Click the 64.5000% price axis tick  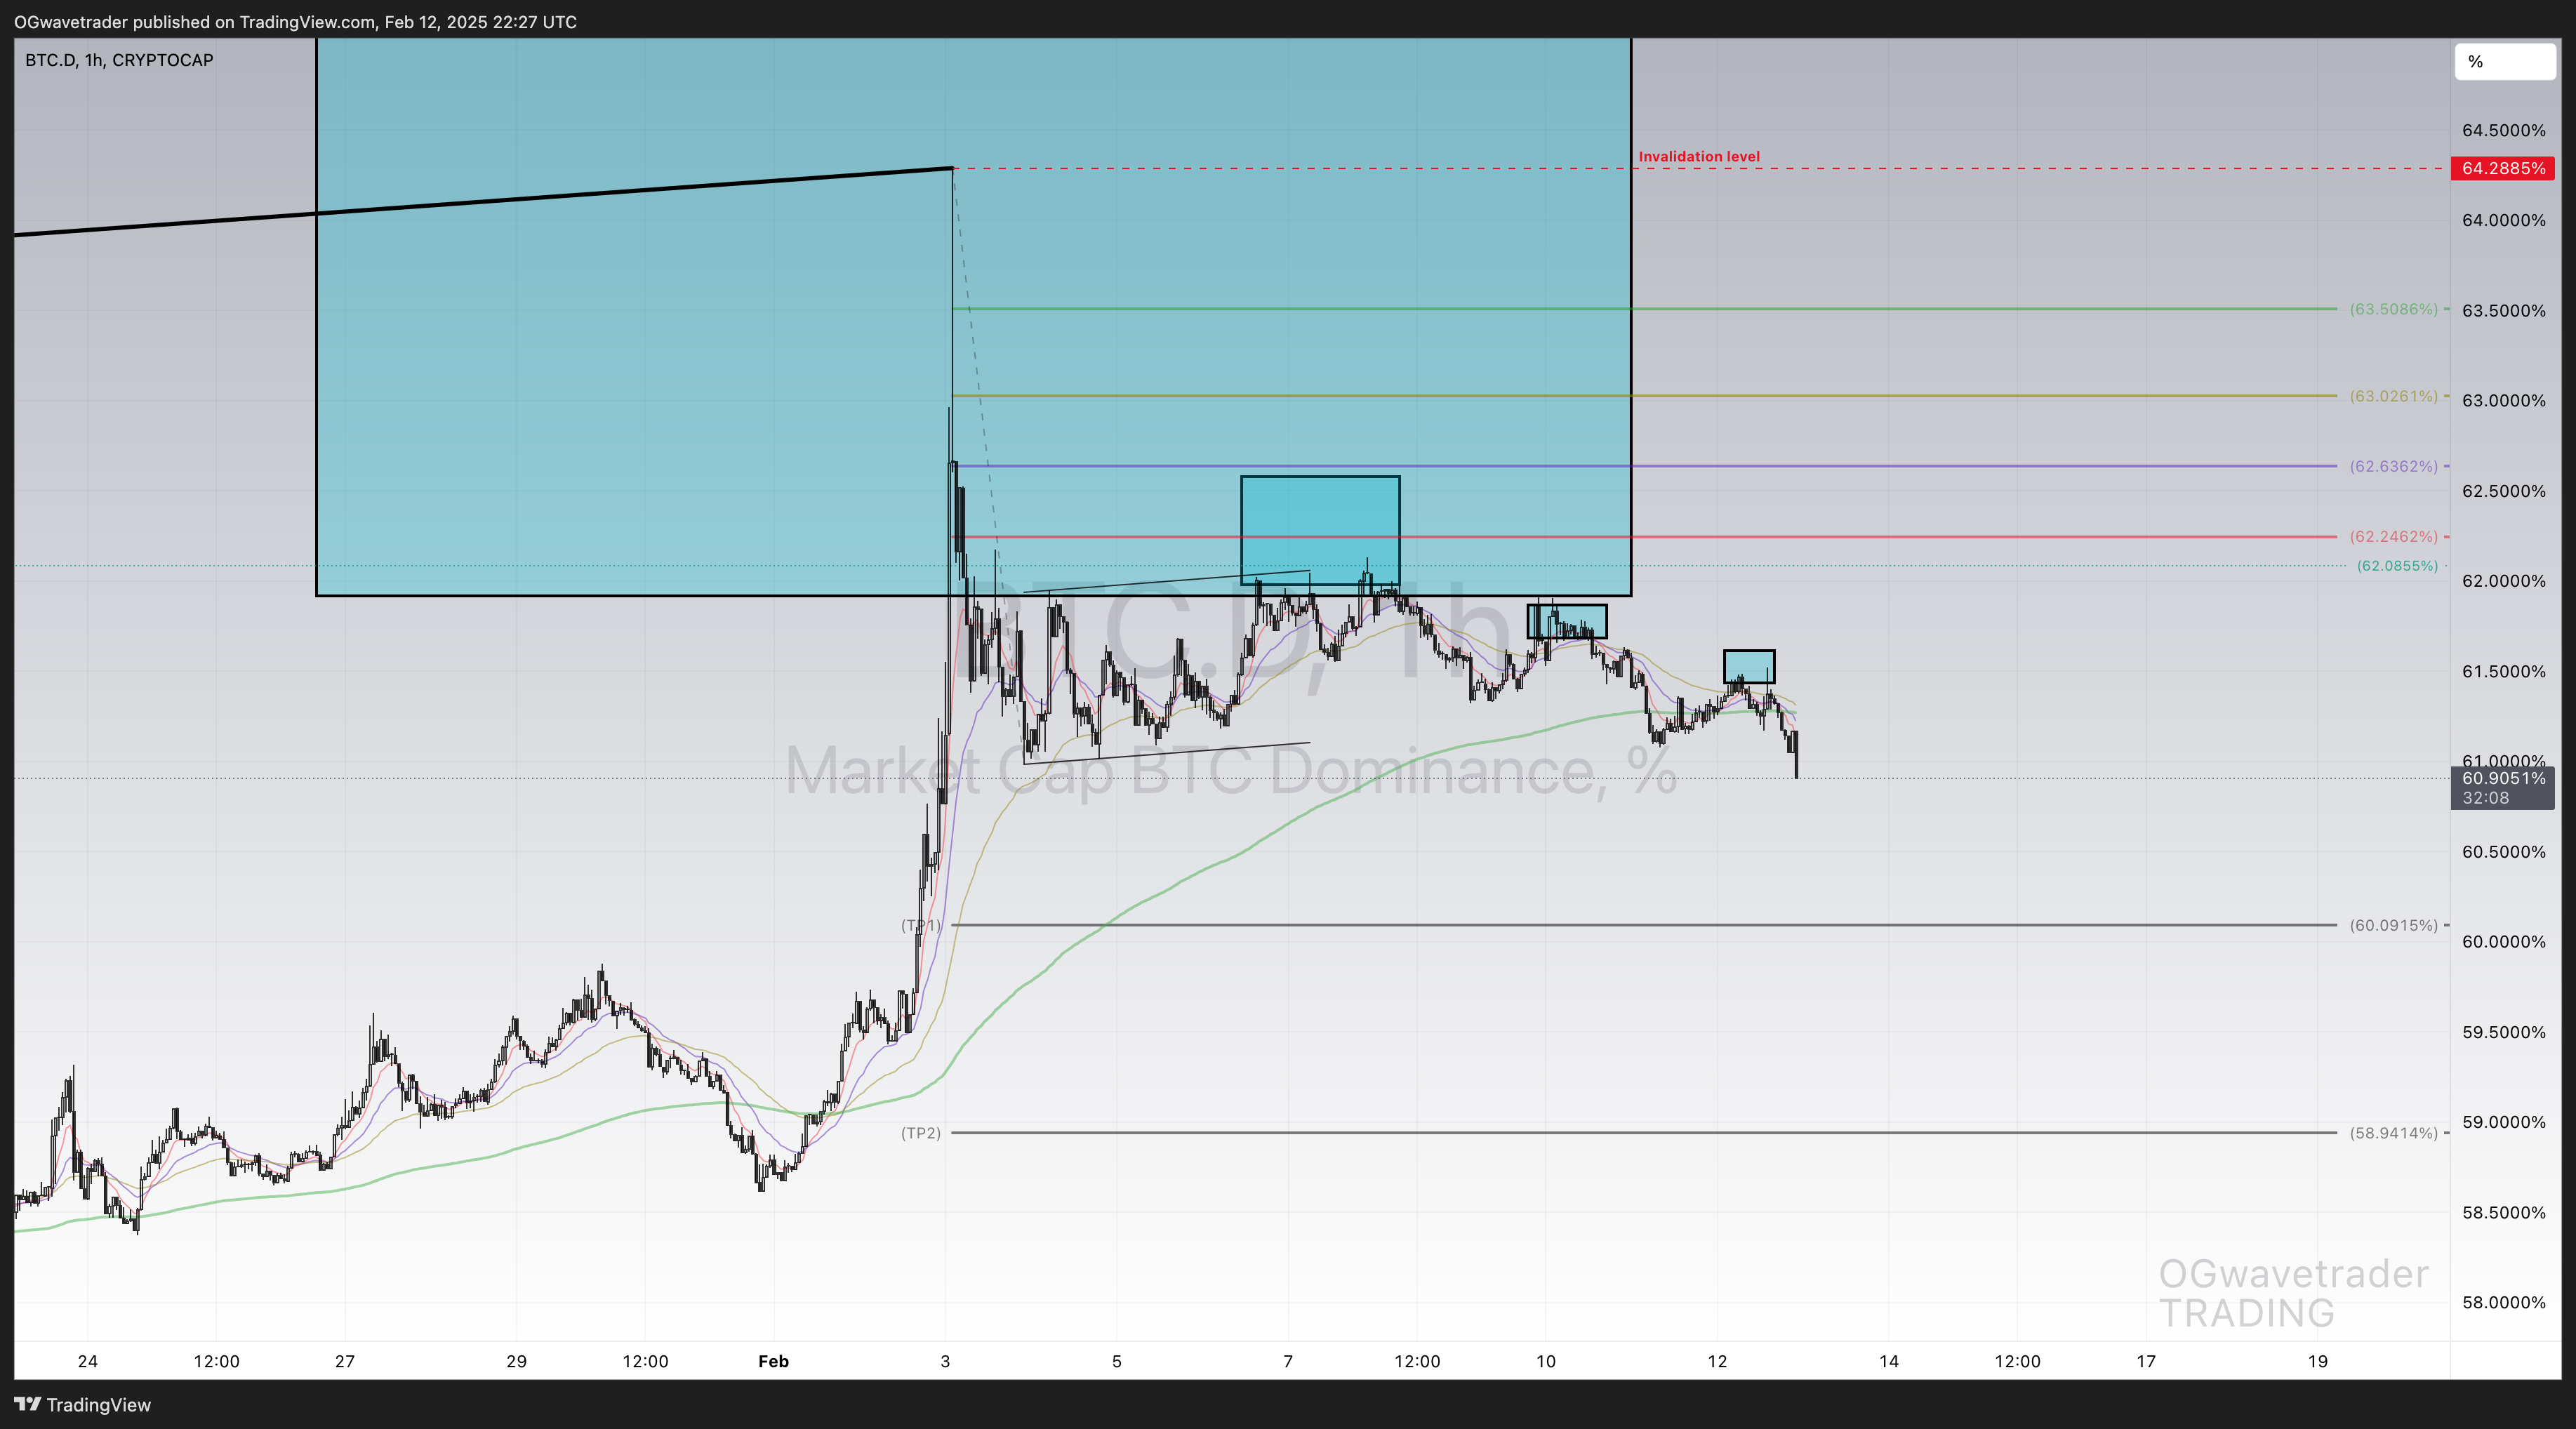tap(2503, 130)
